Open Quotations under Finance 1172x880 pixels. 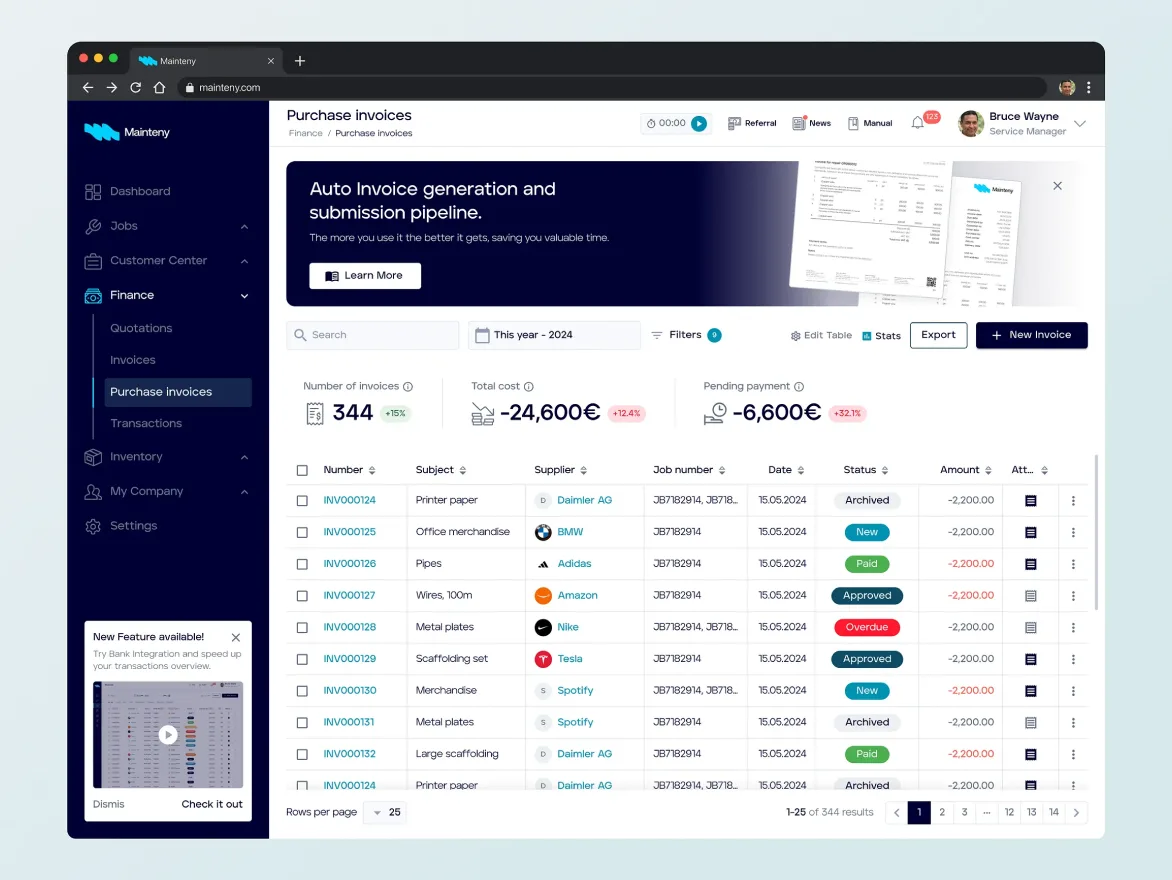(x=141, y=328)
